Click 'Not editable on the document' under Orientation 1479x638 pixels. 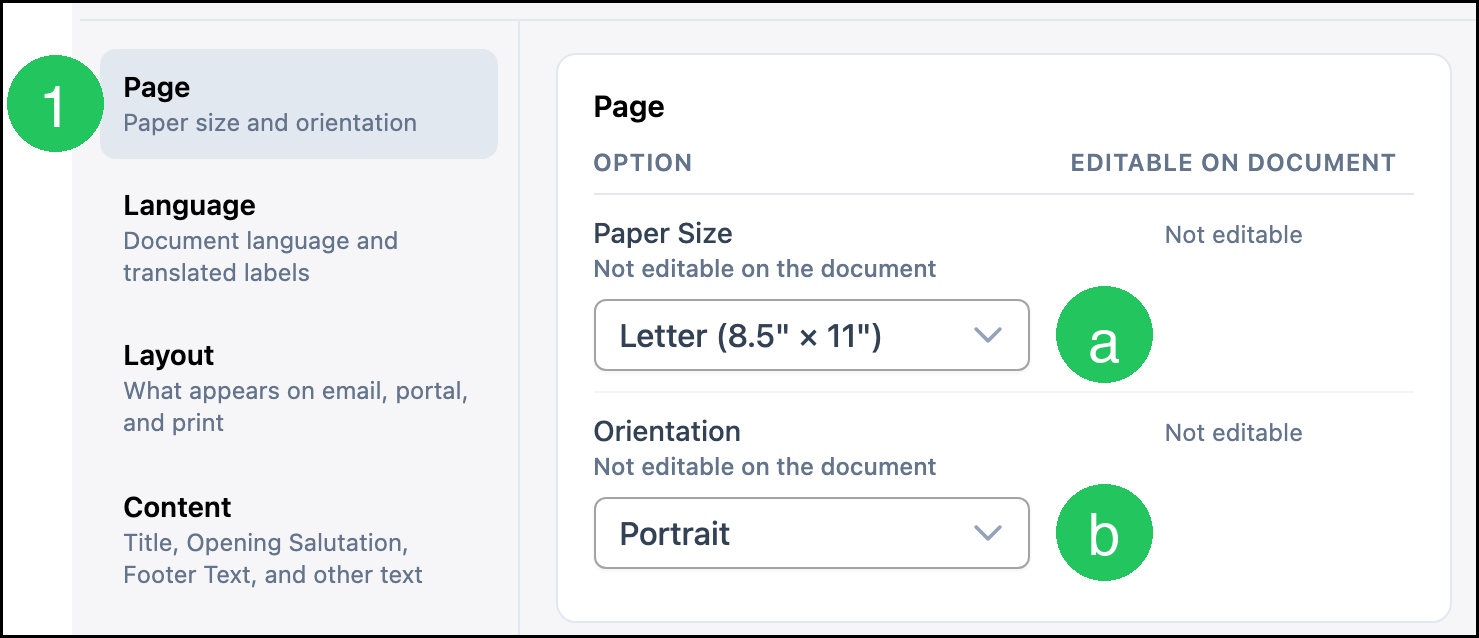(x=765, y=467)
